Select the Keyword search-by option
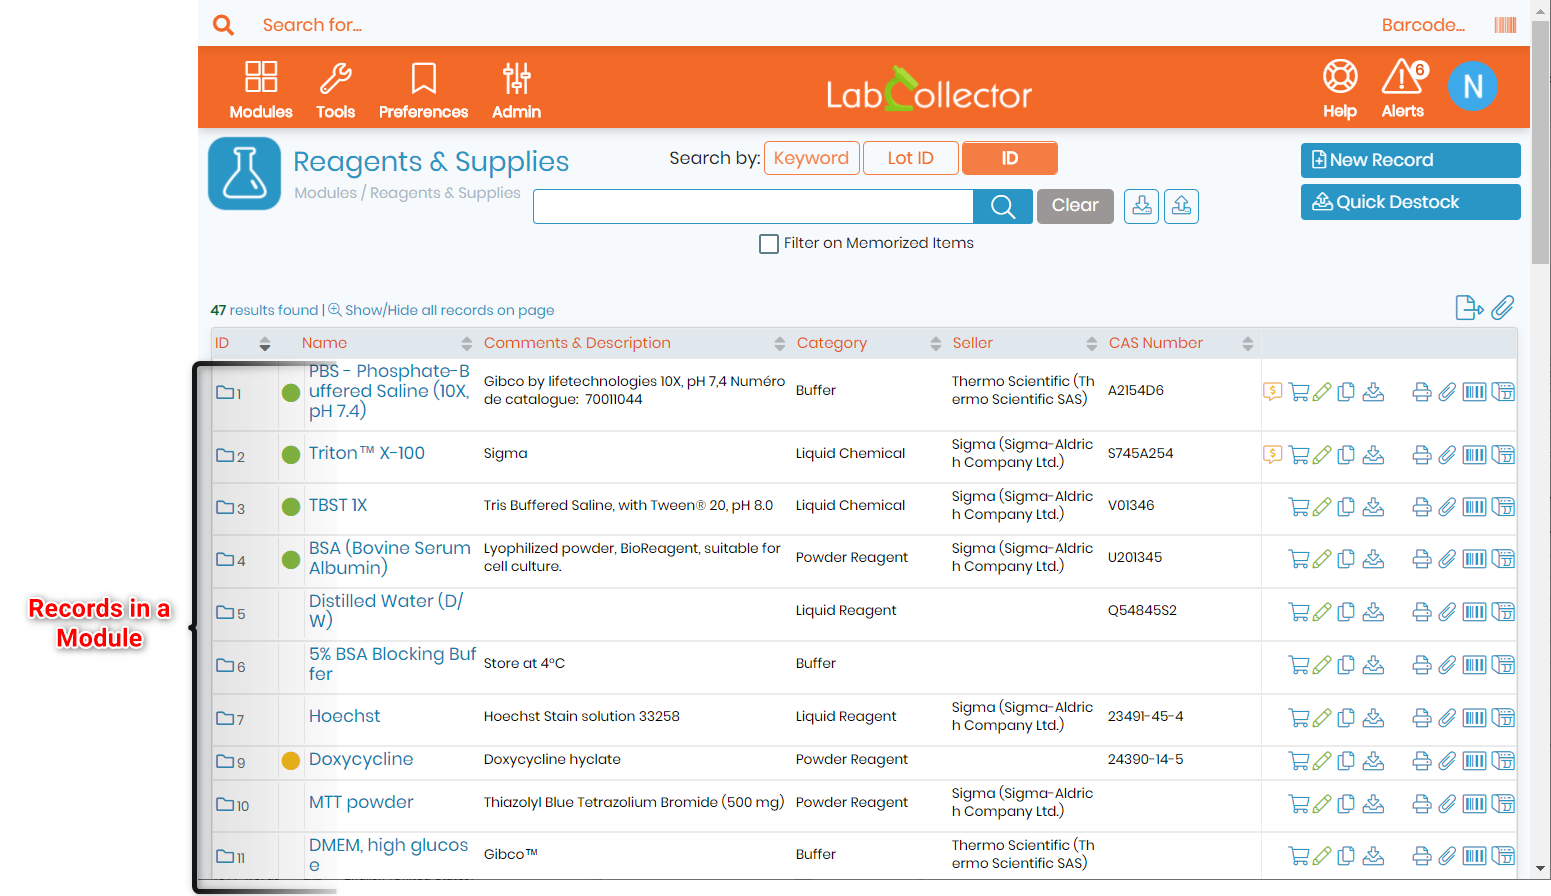The width and height of the screenshot is (1551, 896). [811, 158]
